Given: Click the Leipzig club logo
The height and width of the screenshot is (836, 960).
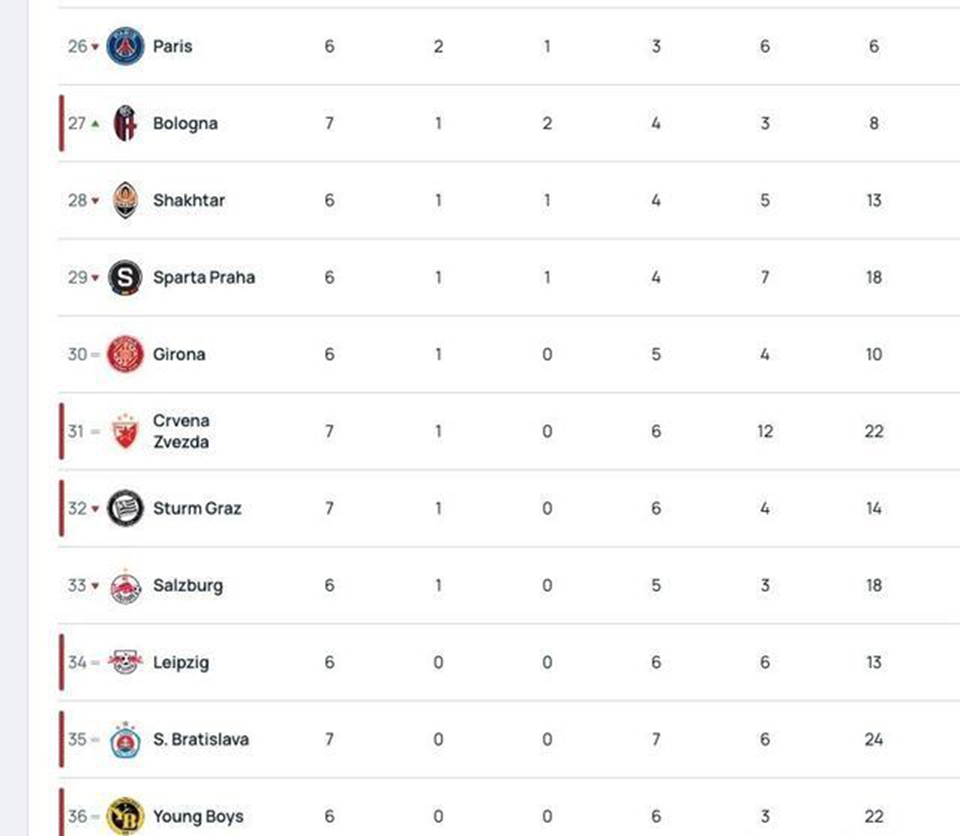Looking at the screenshot, I should point(126,662).
